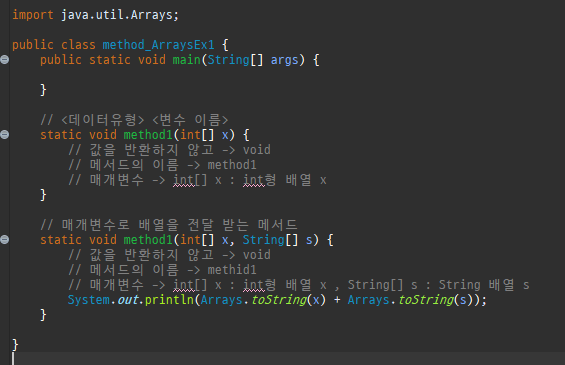Click 'println' in the print statement
The image size is (565, 365).
point(169,300)
